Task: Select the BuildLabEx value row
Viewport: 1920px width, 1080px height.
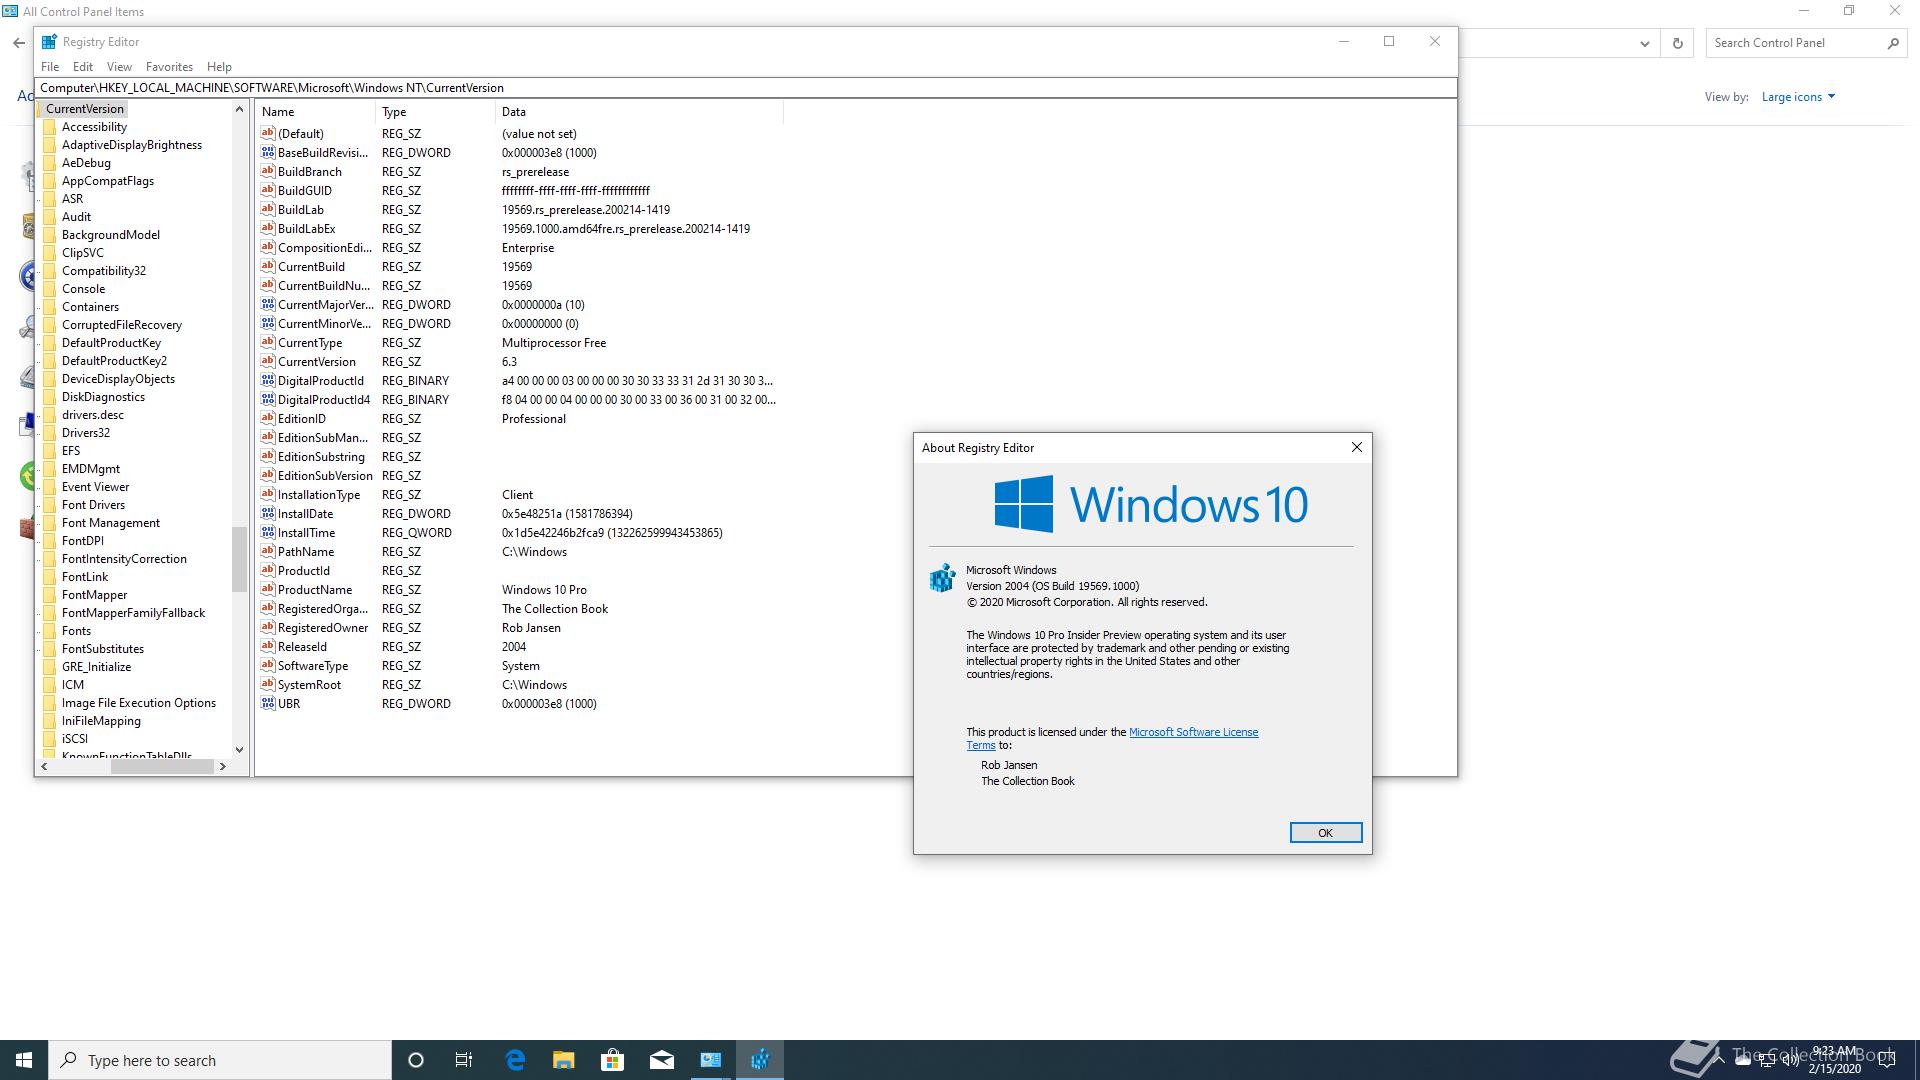Action: pyautogui.click(x=520, y=228)
